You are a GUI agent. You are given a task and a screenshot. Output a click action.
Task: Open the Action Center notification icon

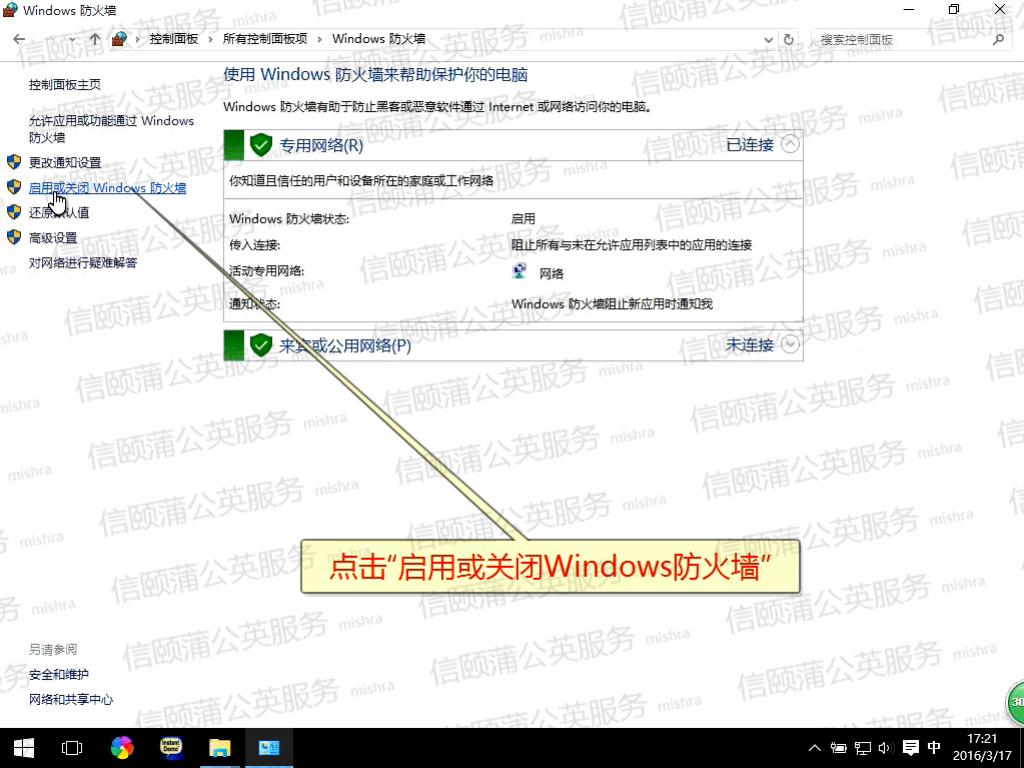coord(911,747)
